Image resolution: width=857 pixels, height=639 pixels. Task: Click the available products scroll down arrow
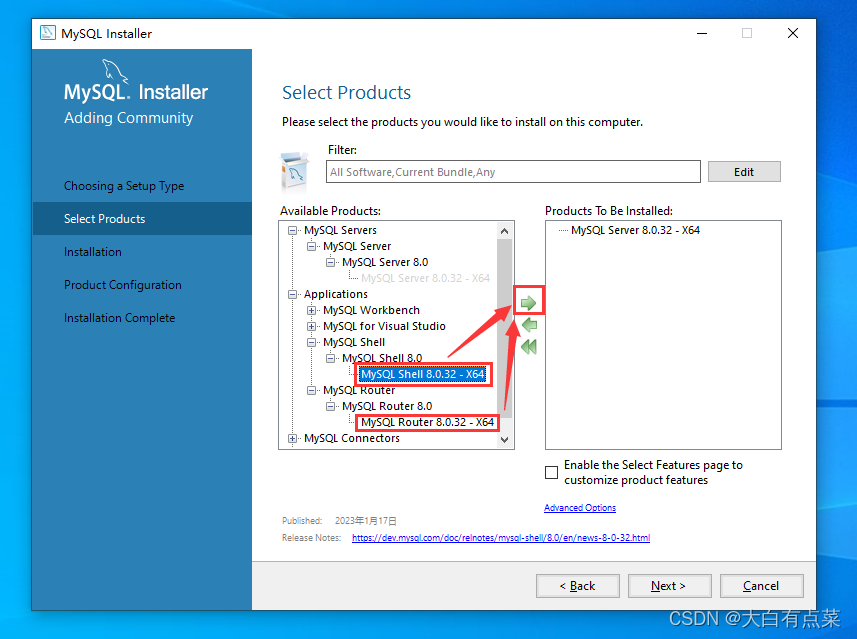coord(504,439)
